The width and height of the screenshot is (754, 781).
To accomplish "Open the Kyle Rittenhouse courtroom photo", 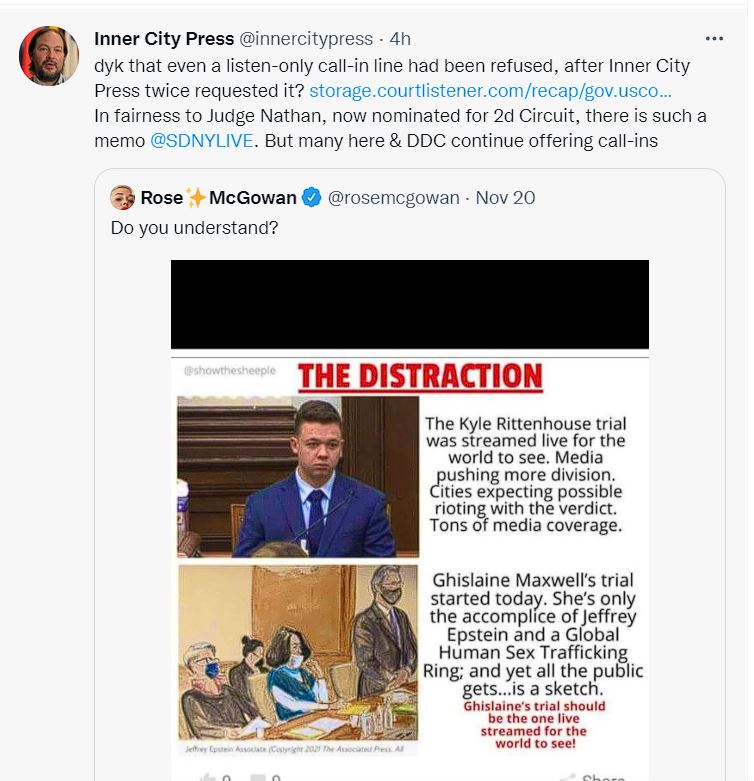I will tap(298, 477).
